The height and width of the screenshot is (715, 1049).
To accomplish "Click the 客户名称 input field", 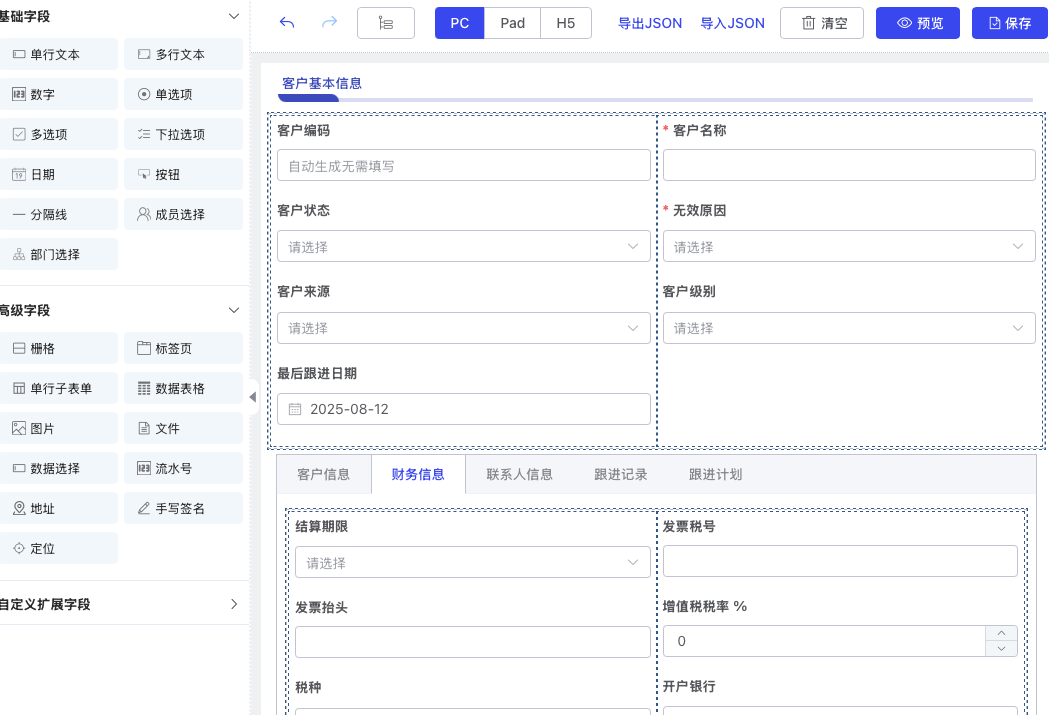I will (x=850, y=165).
